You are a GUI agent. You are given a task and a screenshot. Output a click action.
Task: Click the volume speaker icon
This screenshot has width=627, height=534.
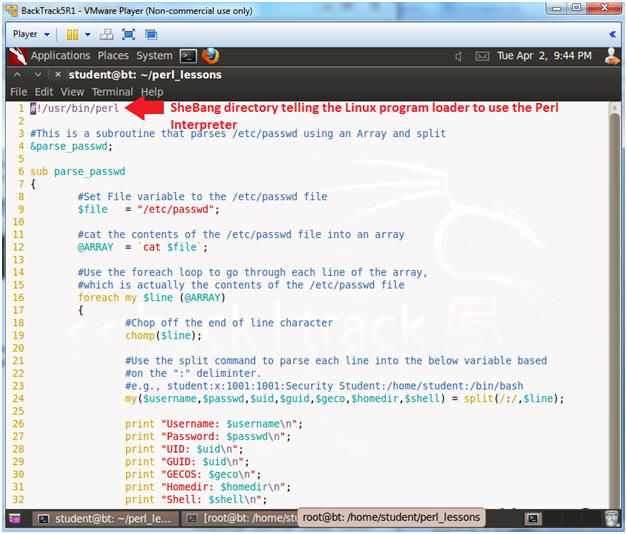coord(459,56)
